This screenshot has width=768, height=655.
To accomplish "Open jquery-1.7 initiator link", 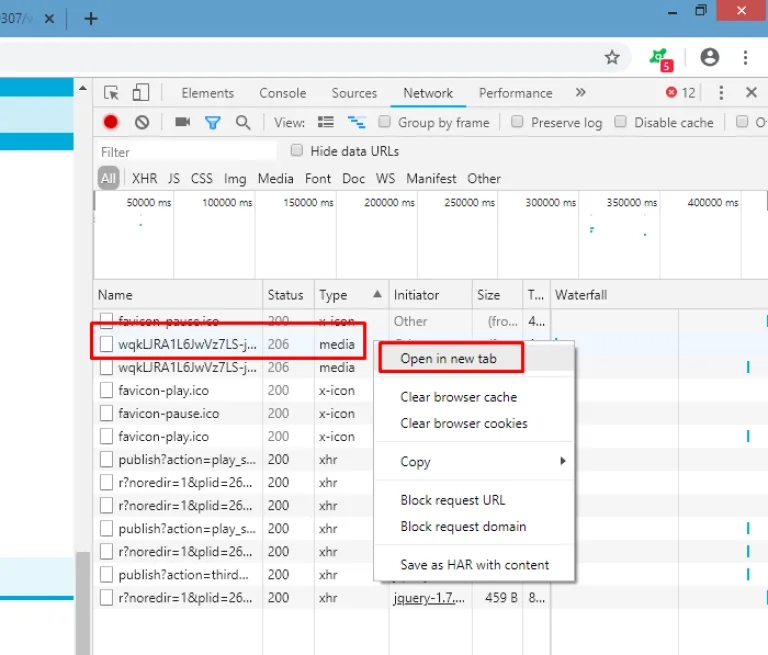I will click(x=429, y=598).
